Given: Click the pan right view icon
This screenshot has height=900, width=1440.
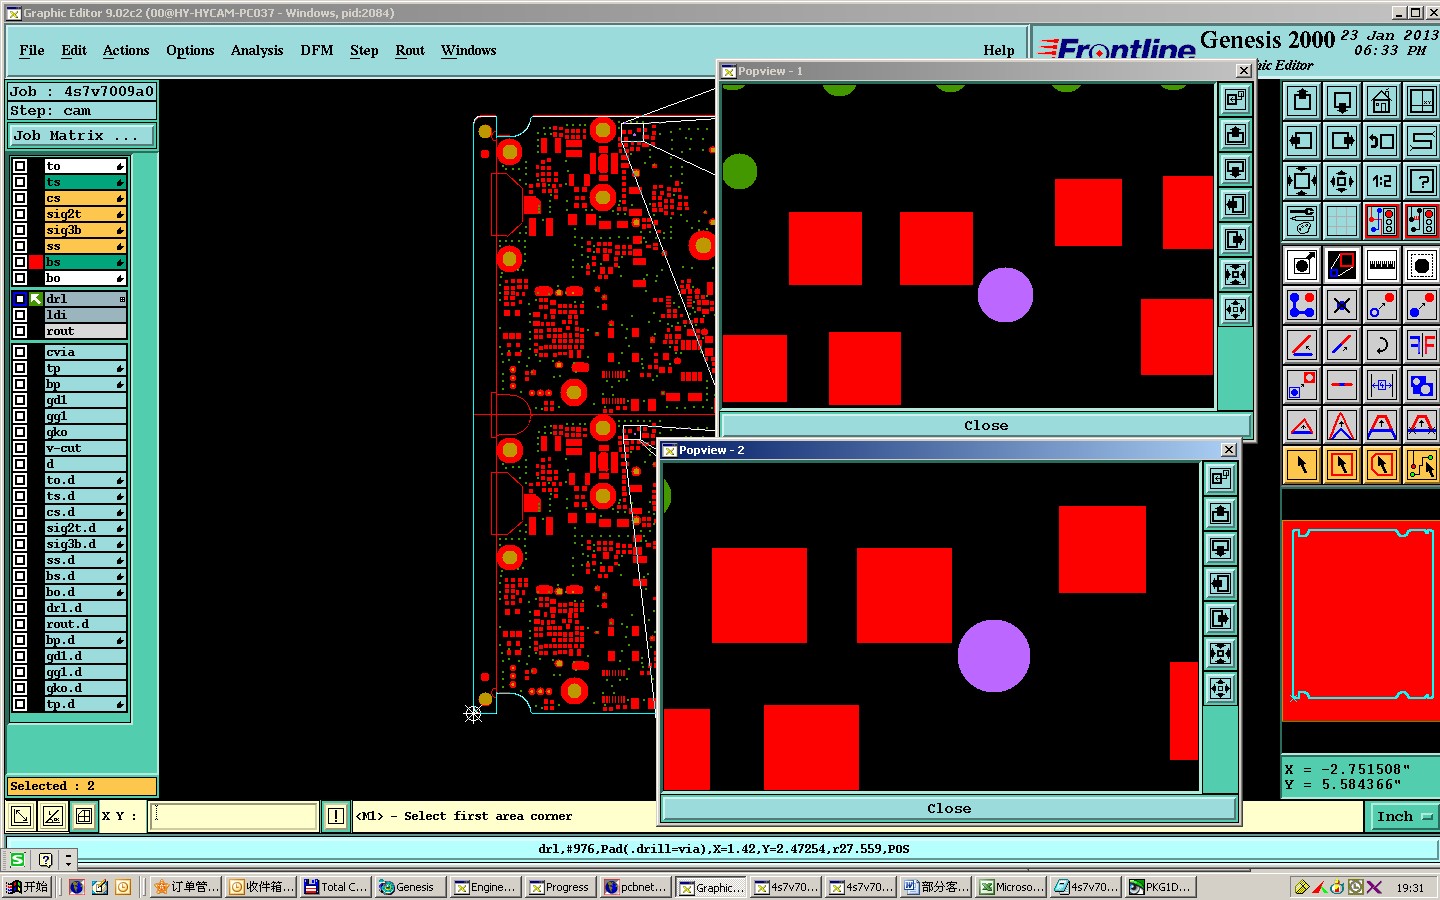Looking at the screenshot, I should pyautogui.click(x=1342, y=141).
